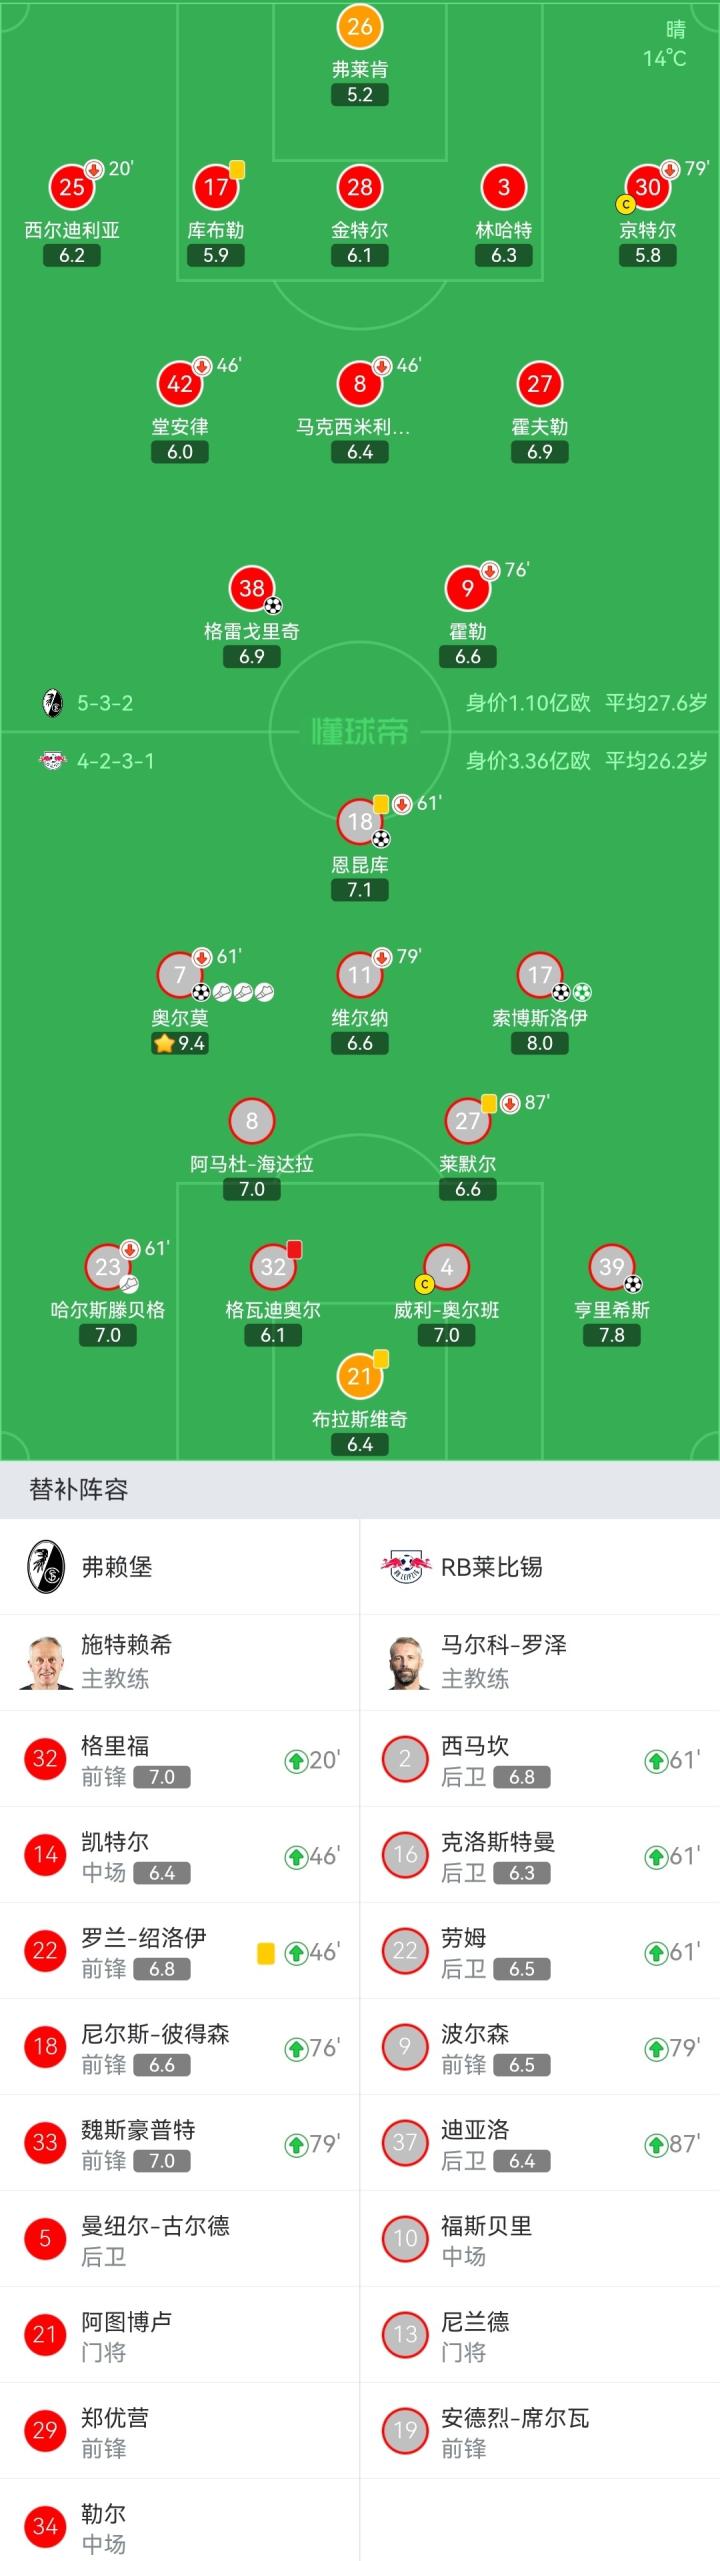Open coach 施特赖希 profile photo

(x=45, y=1663)
